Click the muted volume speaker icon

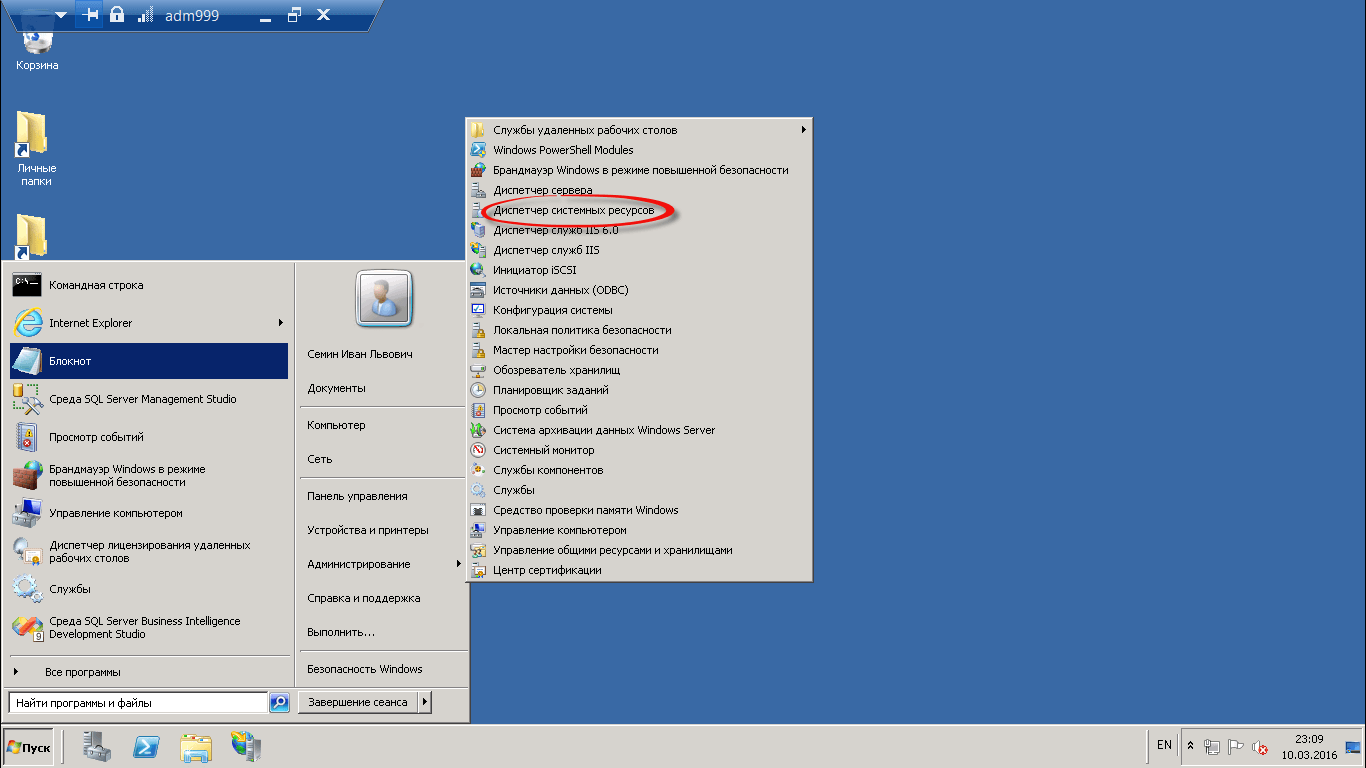pyautogui.click(x=1260, y=747)
